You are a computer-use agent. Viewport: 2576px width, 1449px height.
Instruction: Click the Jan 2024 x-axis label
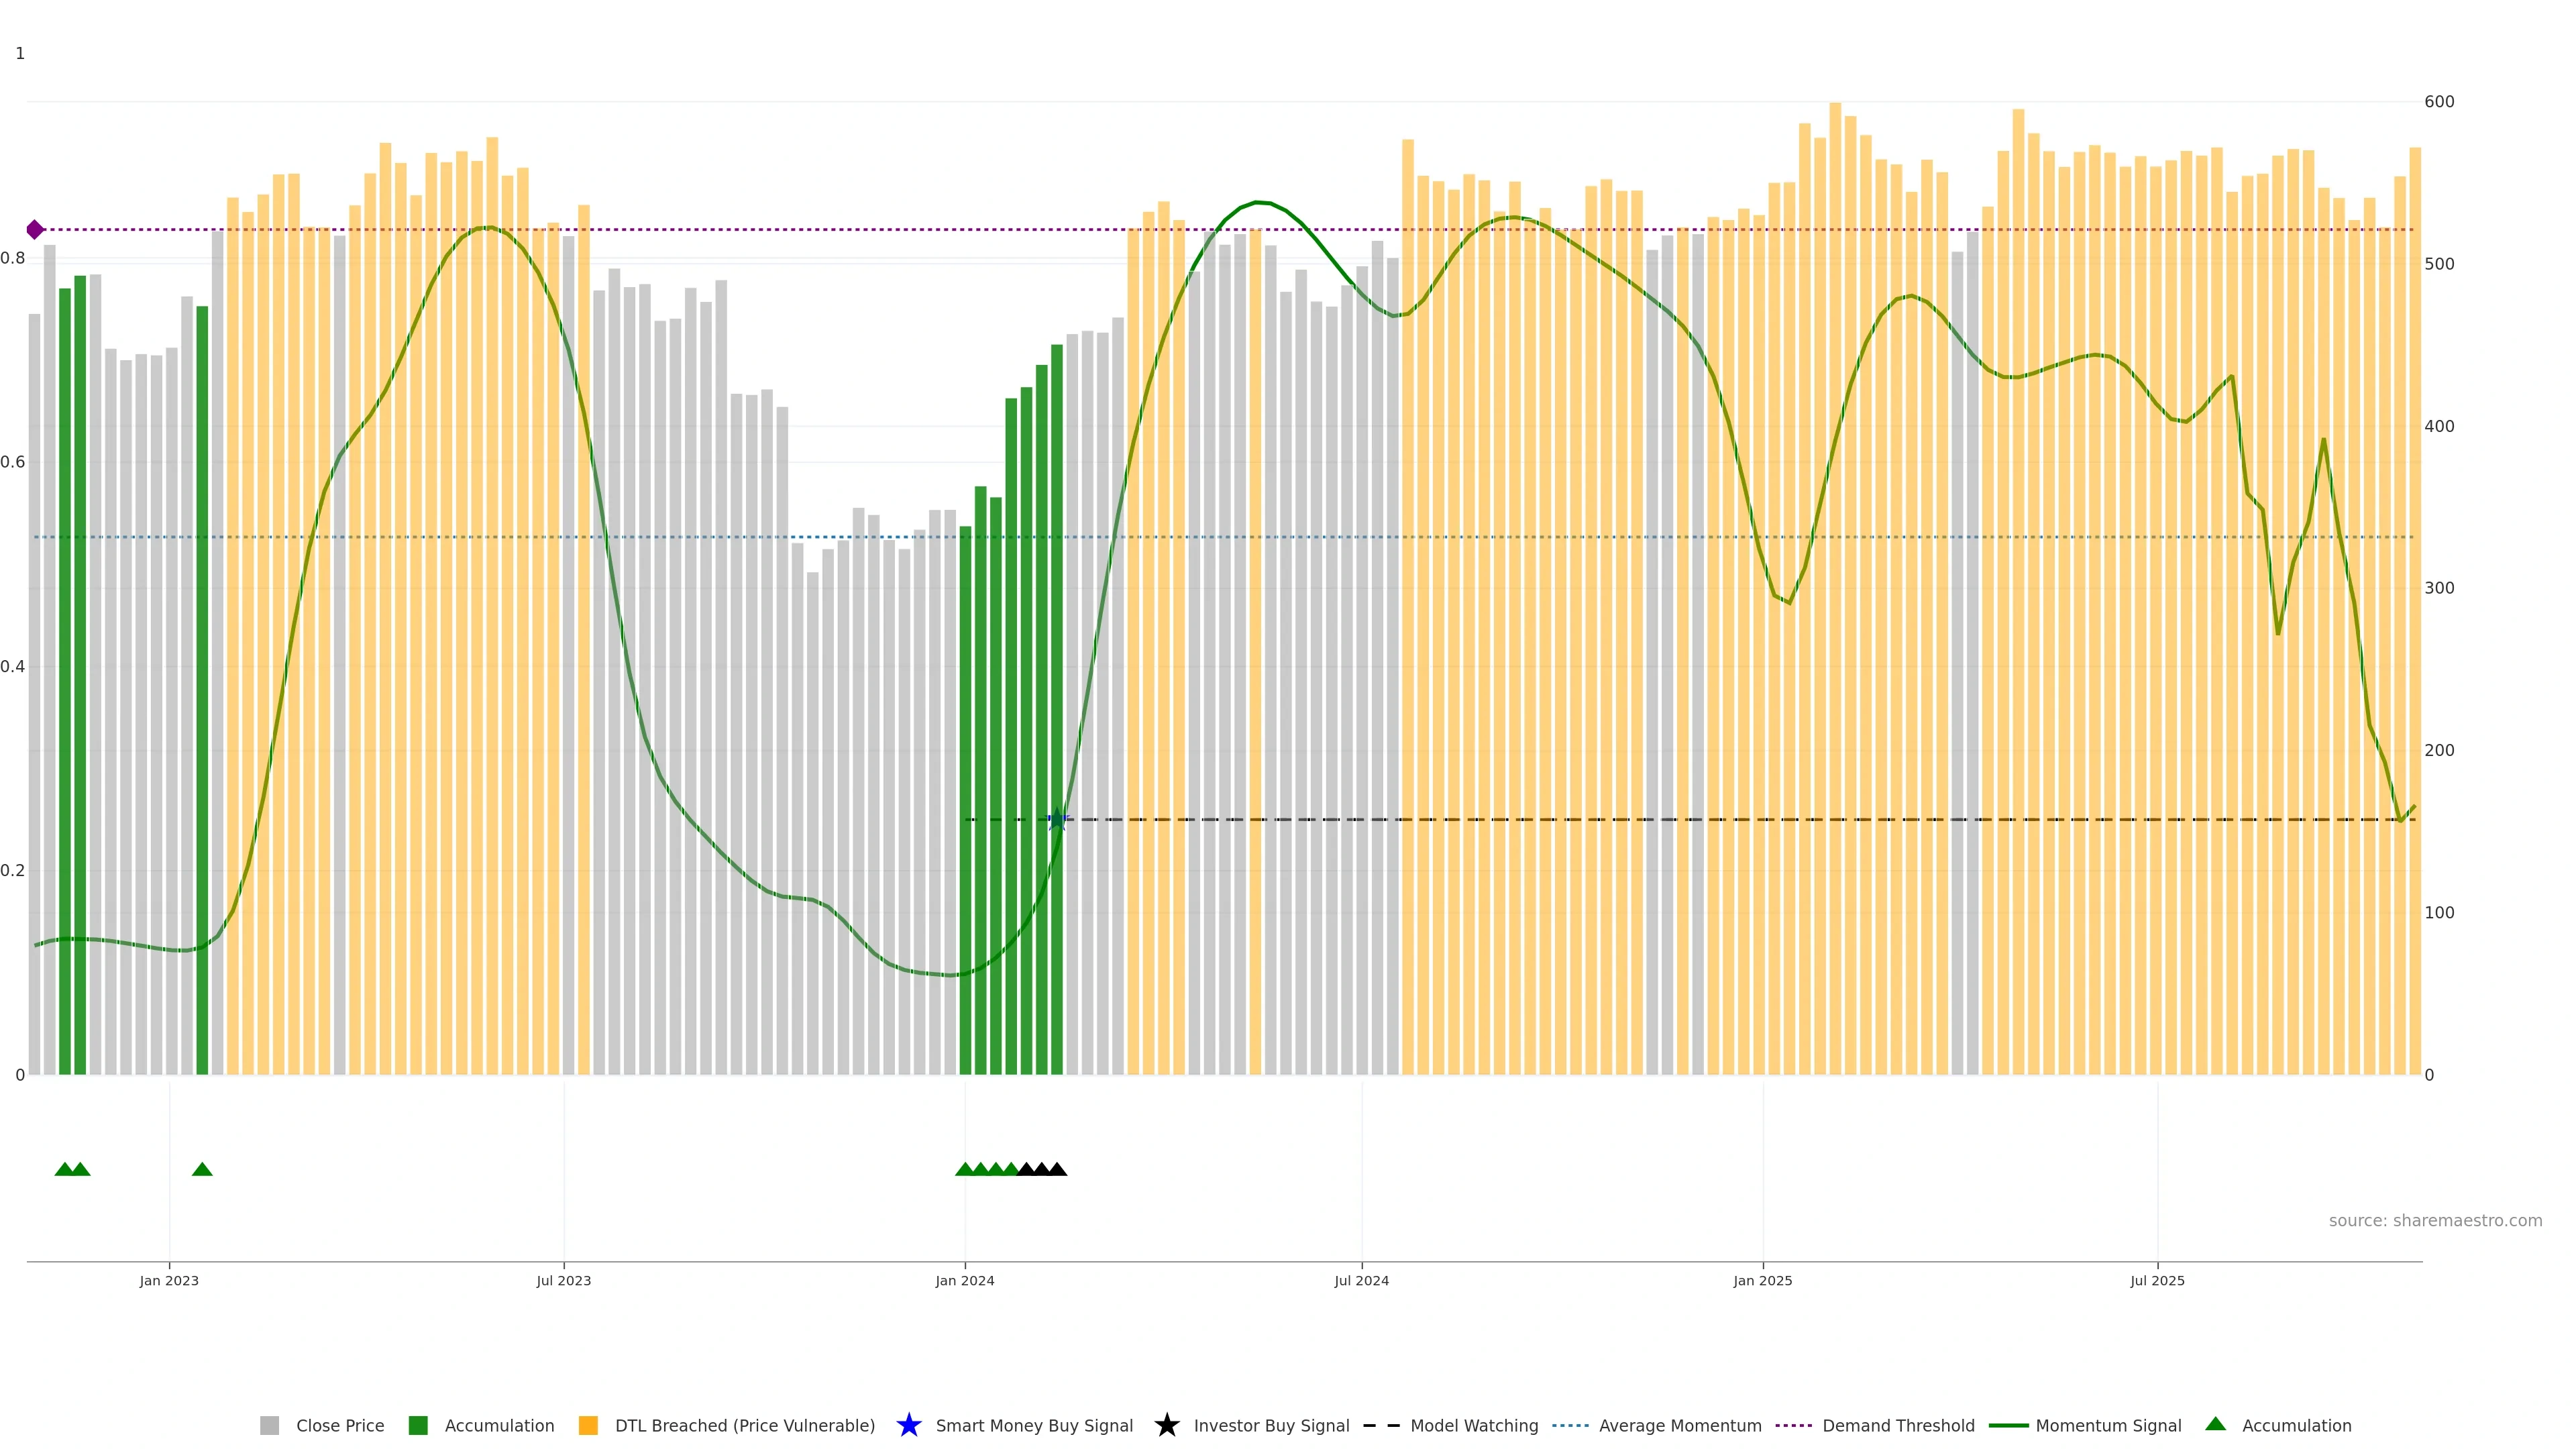964,1281
